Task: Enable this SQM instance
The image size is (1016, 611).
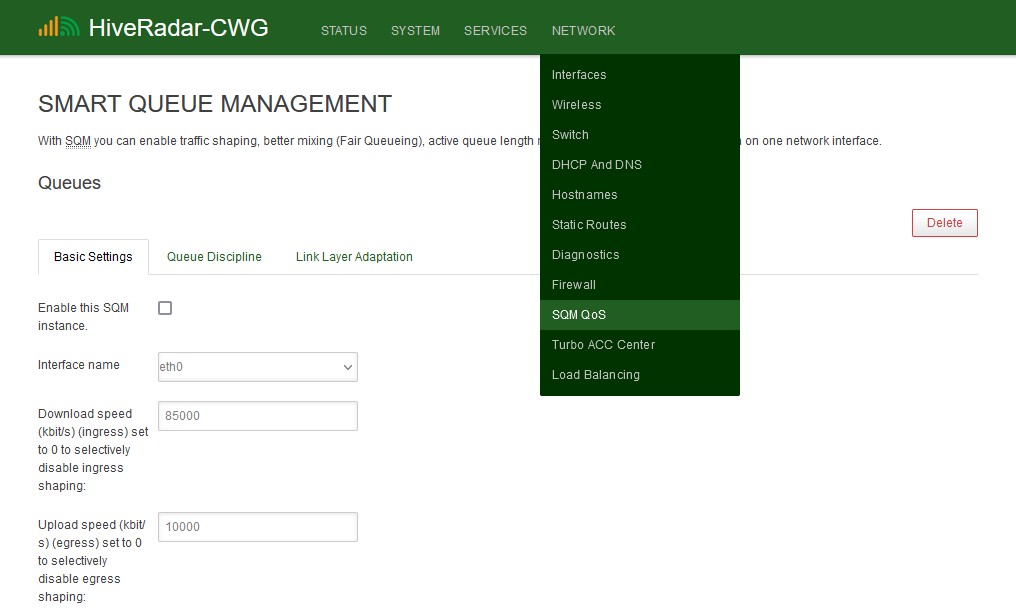Action: pos(165,308)
